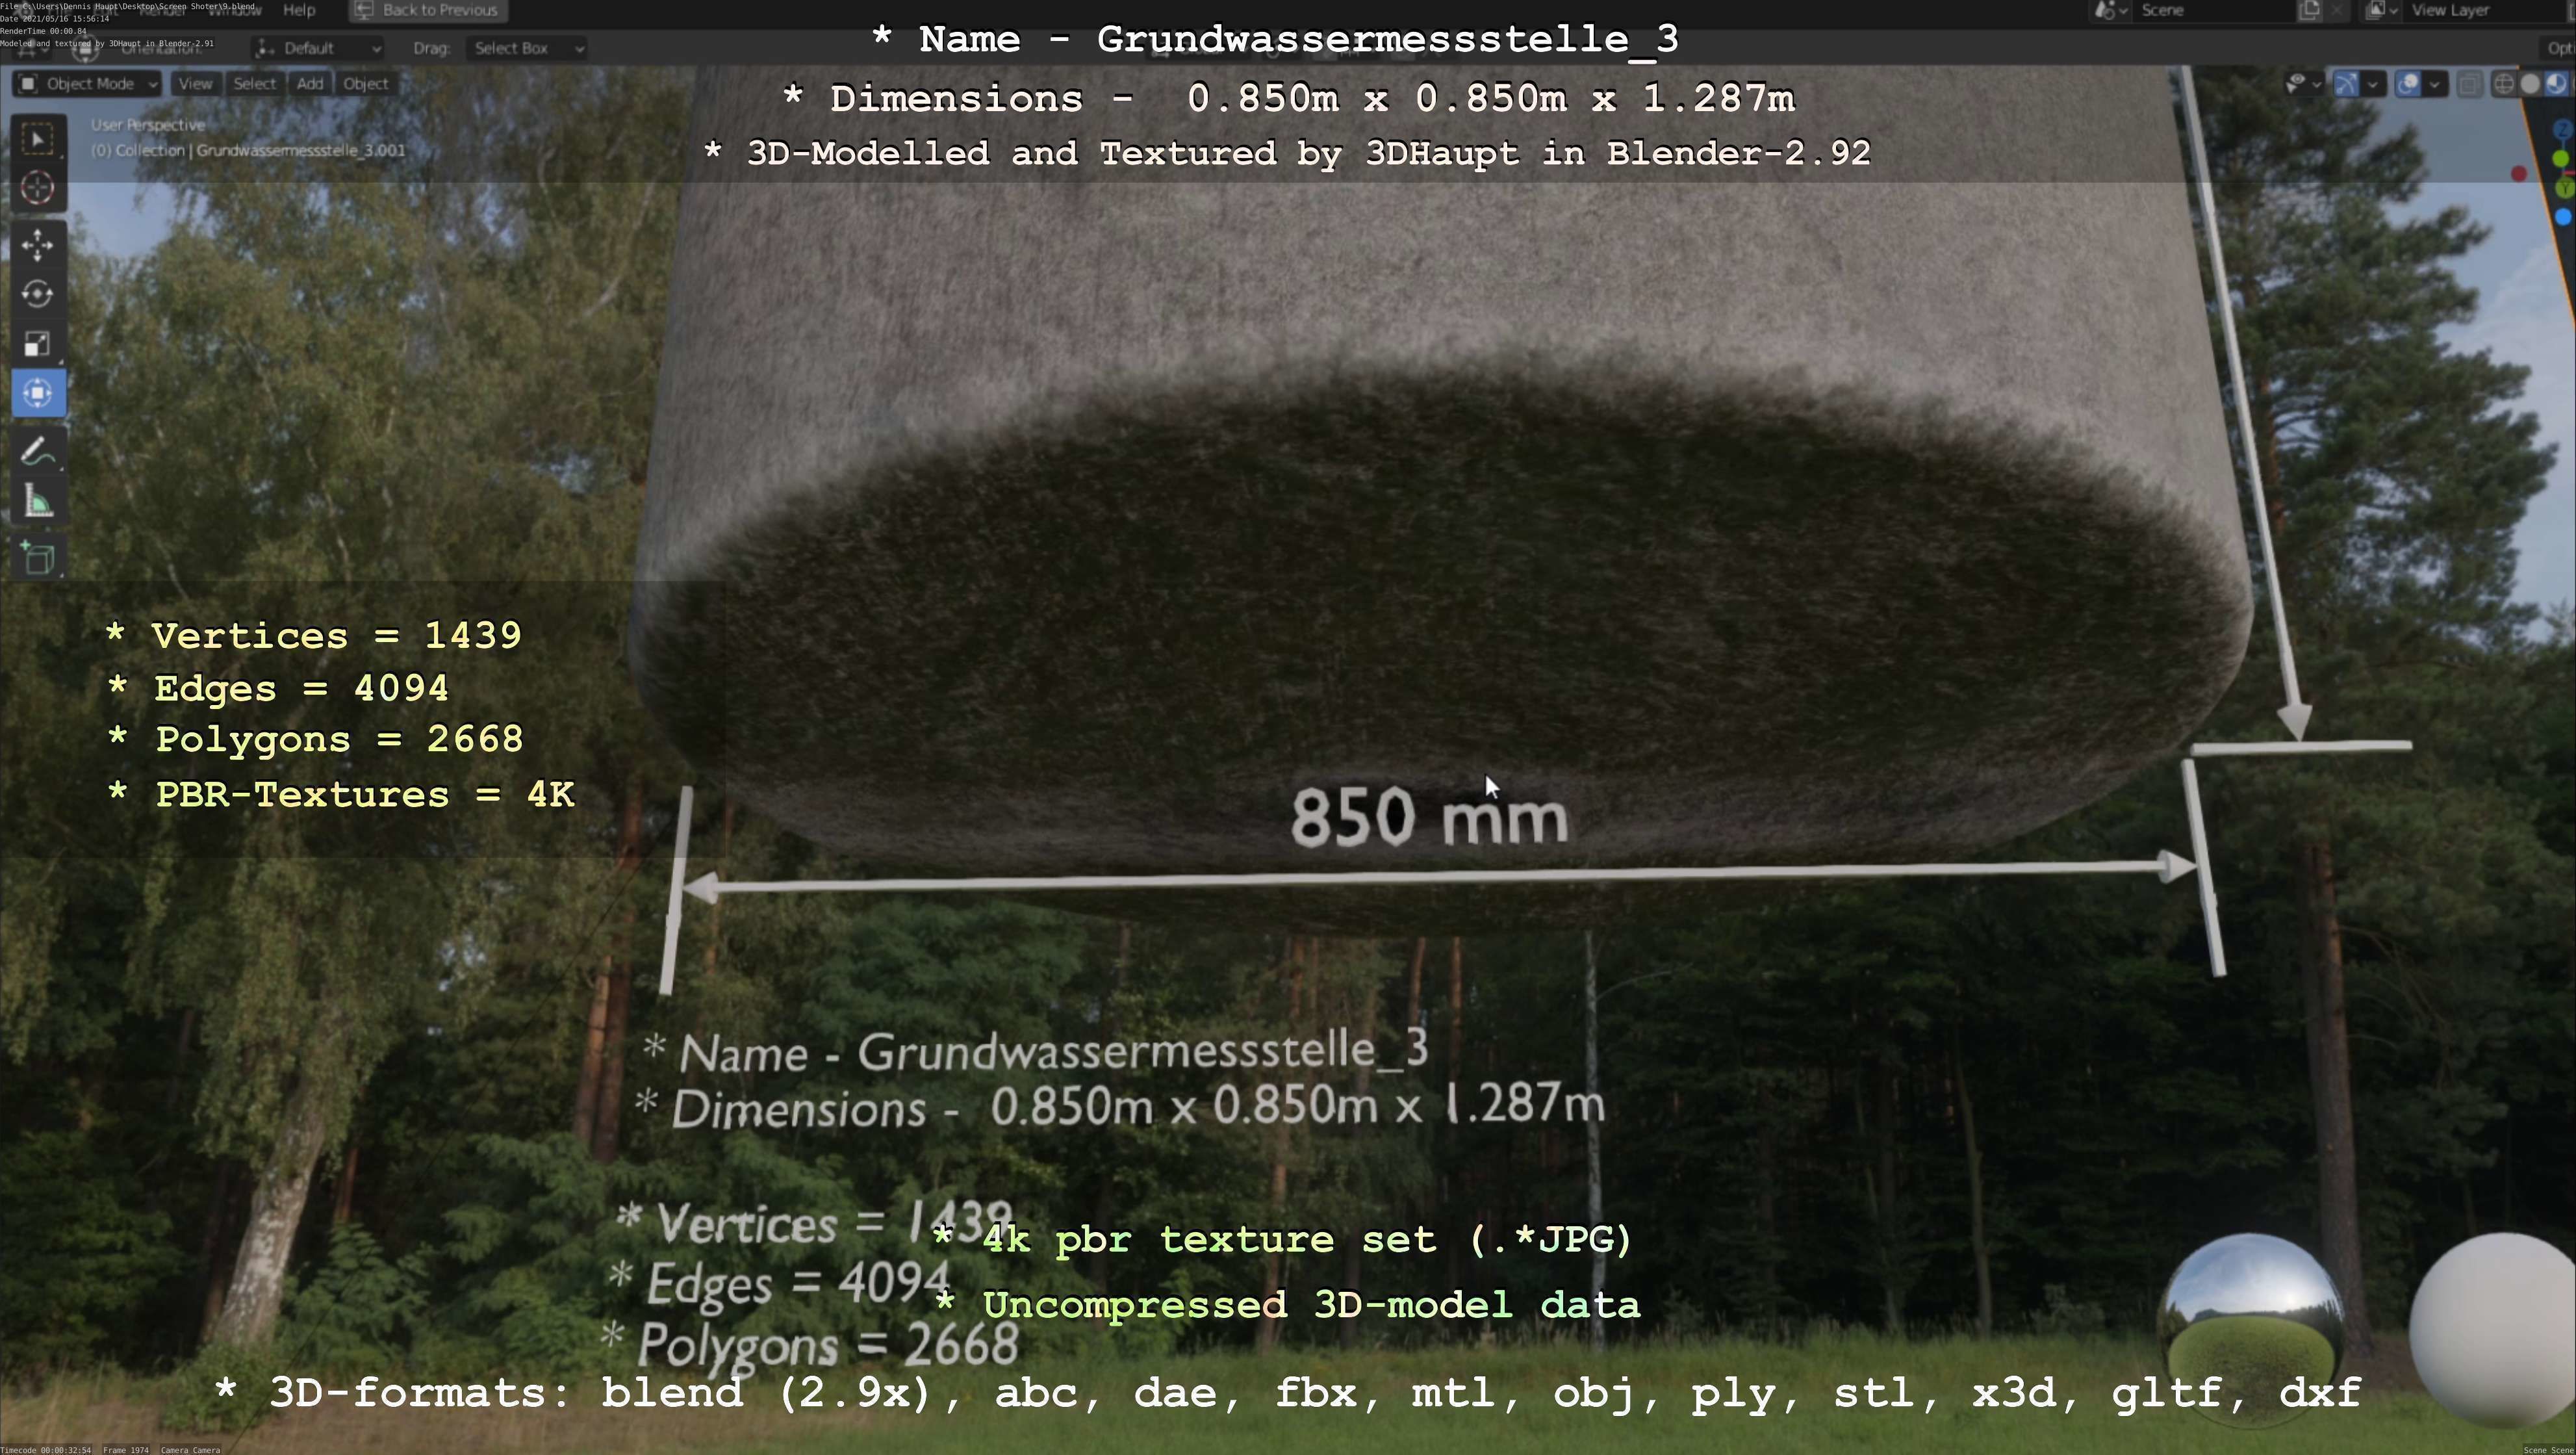Screen dimensions: 2576x1455
Task: Click the Back to Previous screen icon
Action: click(364, 10)
